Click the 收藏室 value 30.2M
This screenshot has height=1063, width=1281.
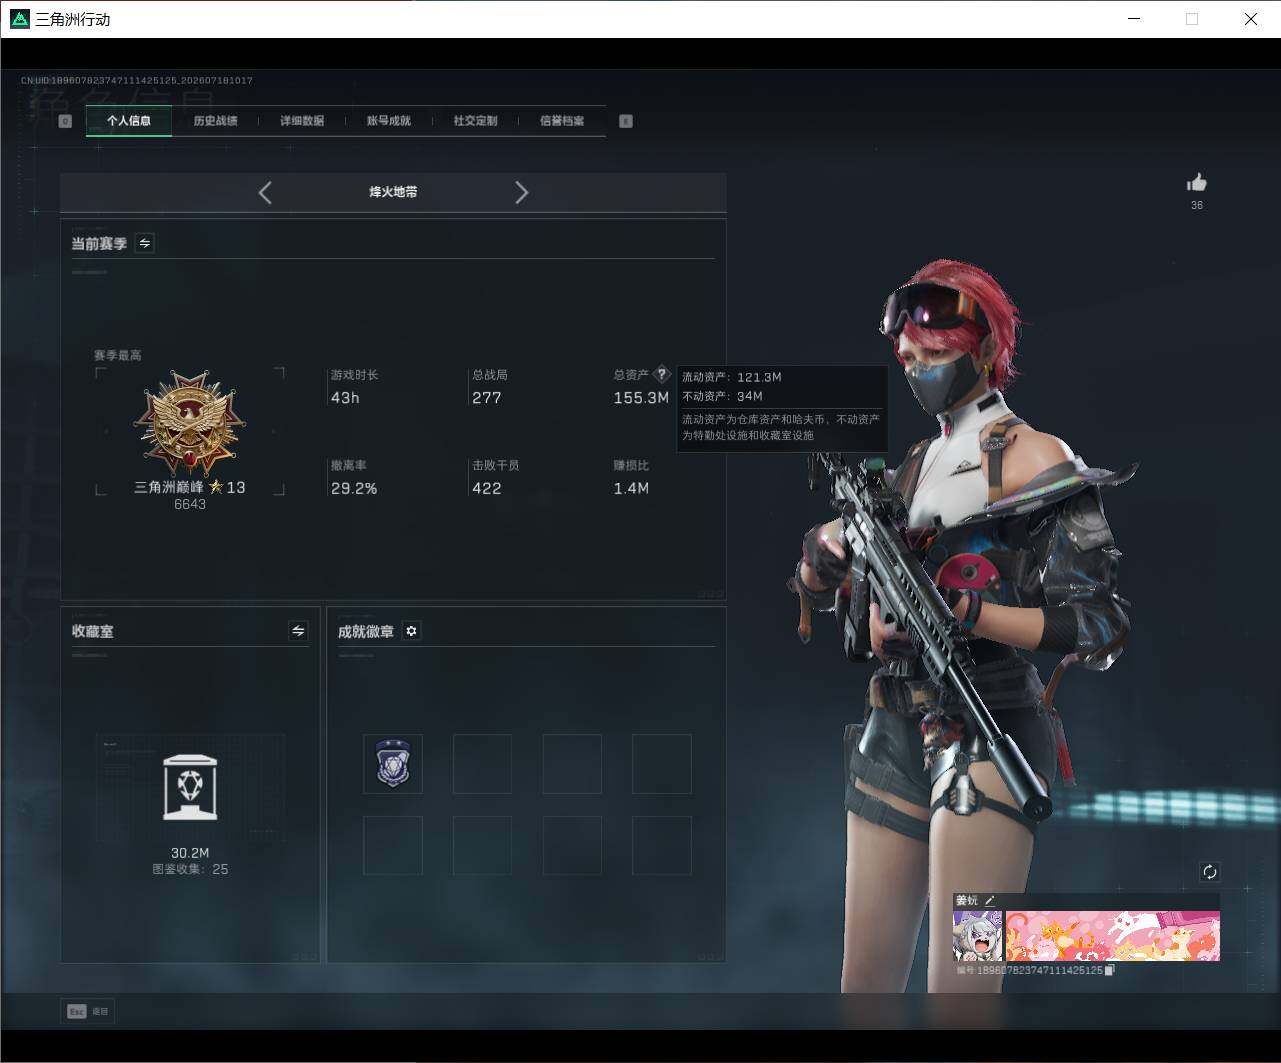pyautogui.click(x=190, y=853)
